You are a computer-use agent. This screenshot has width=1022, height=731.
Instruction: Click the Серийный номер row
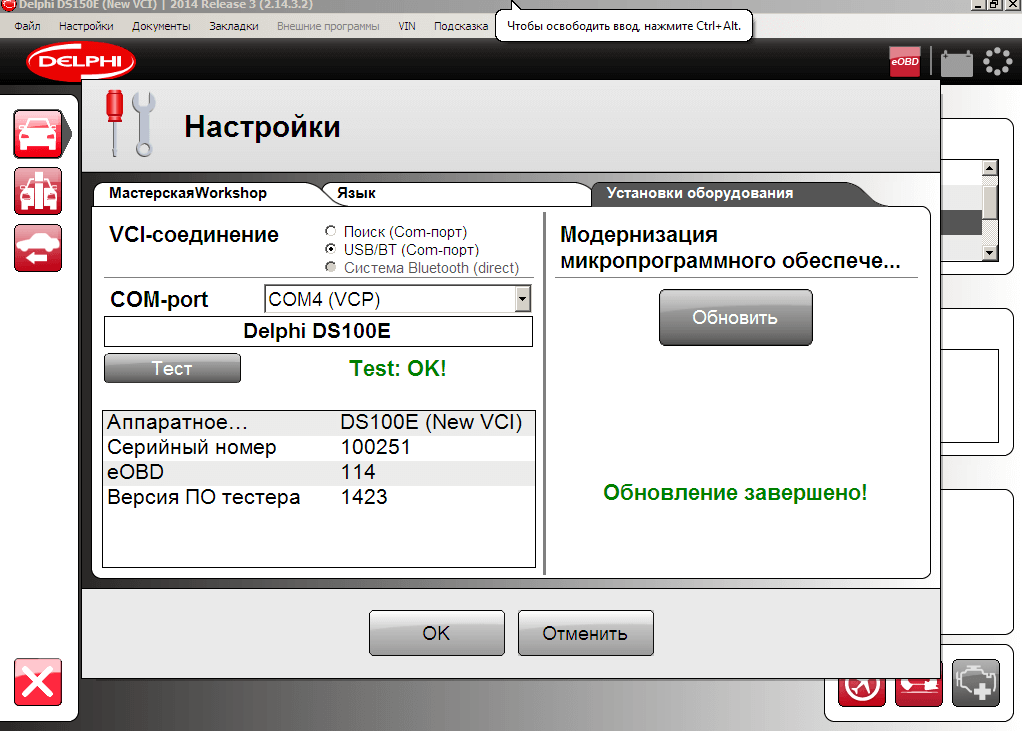(x=319, y=448)
